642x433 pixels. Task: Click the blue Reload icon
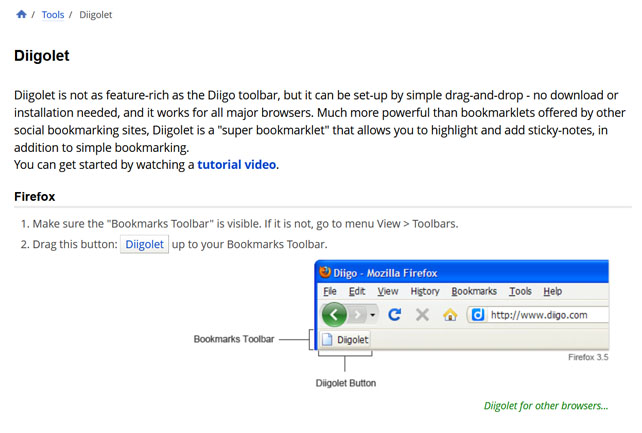[x=394, y=314]
